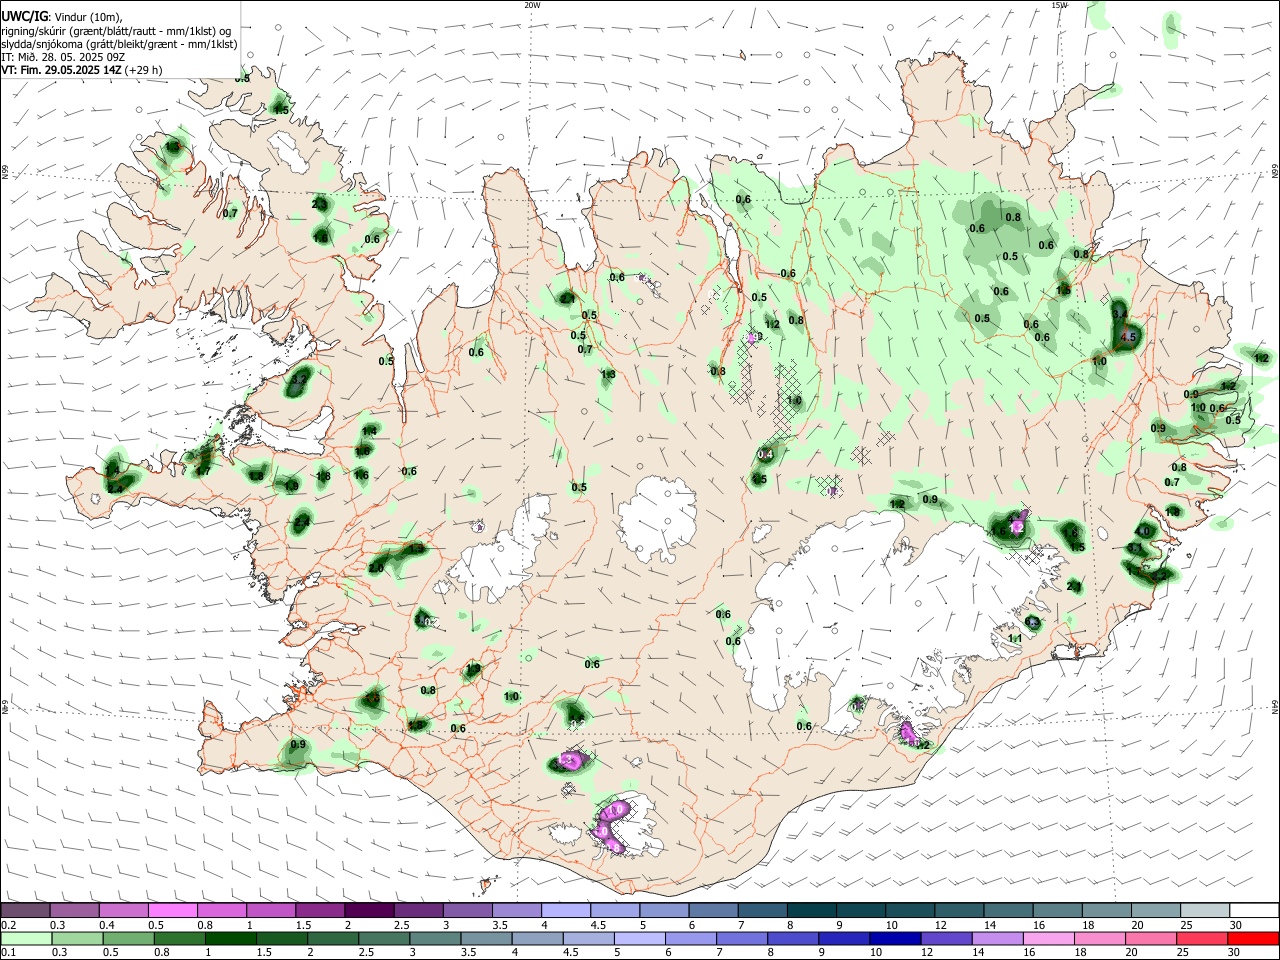Viewport: 1280px width, 960px height.
Task: Select the dark mauve 0.2 snow swatch
Action: [26, 910]
